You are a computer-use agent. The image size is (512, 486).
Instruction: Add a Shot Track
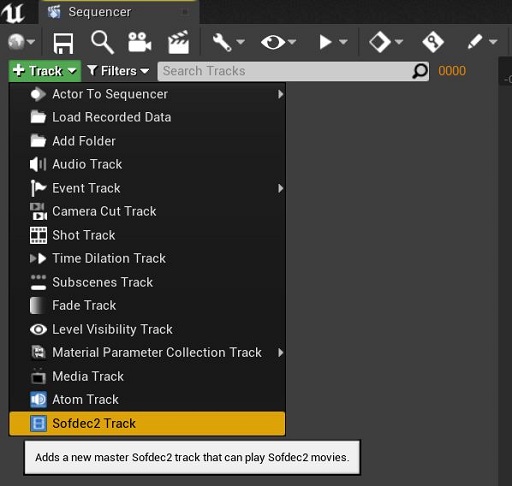(147, 235)
